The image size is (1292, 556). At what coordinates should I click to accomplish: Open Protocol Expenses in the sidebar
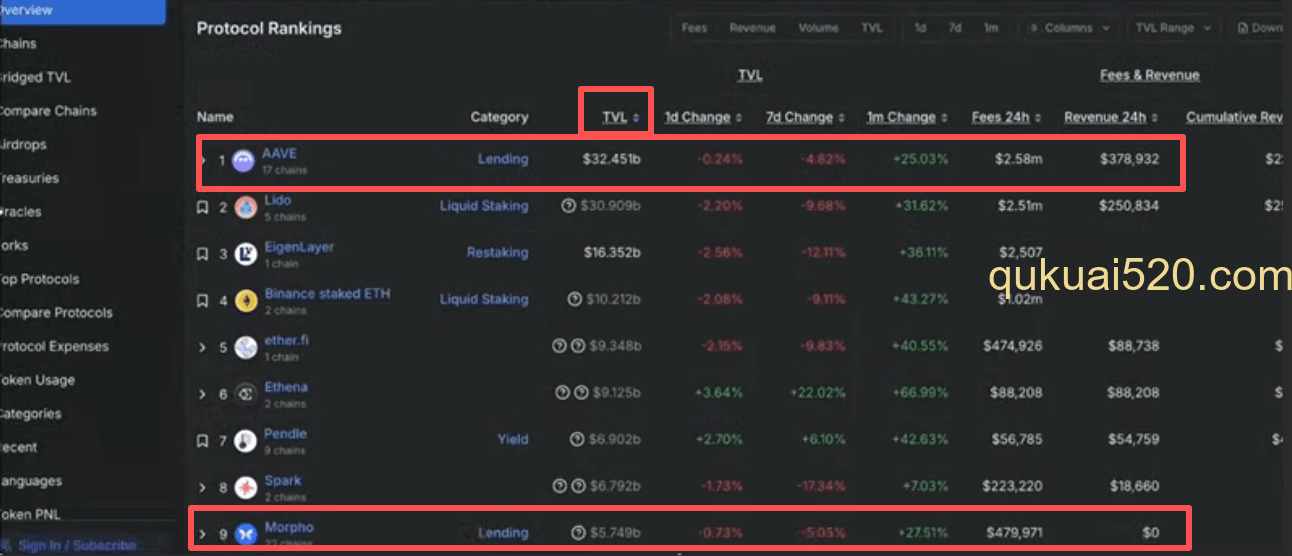point(54,346)
